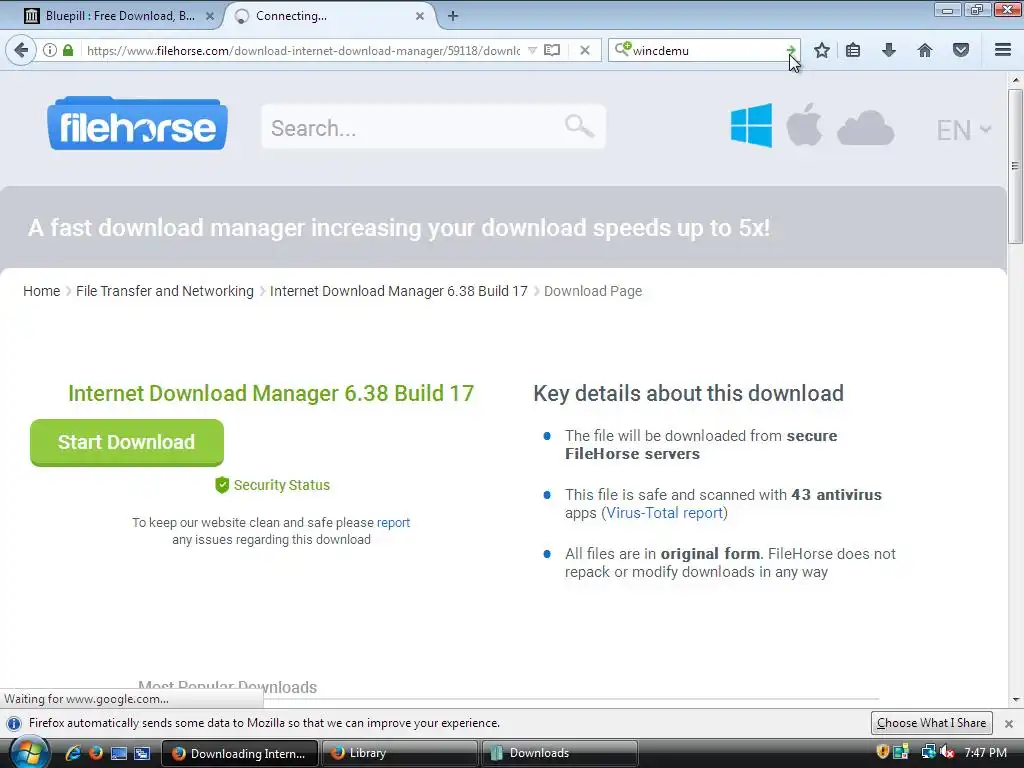This screenshot has width=1024, height=768.
Task: Open File Transfer and Networking breadcrumb
Action: tap(165, 291)
